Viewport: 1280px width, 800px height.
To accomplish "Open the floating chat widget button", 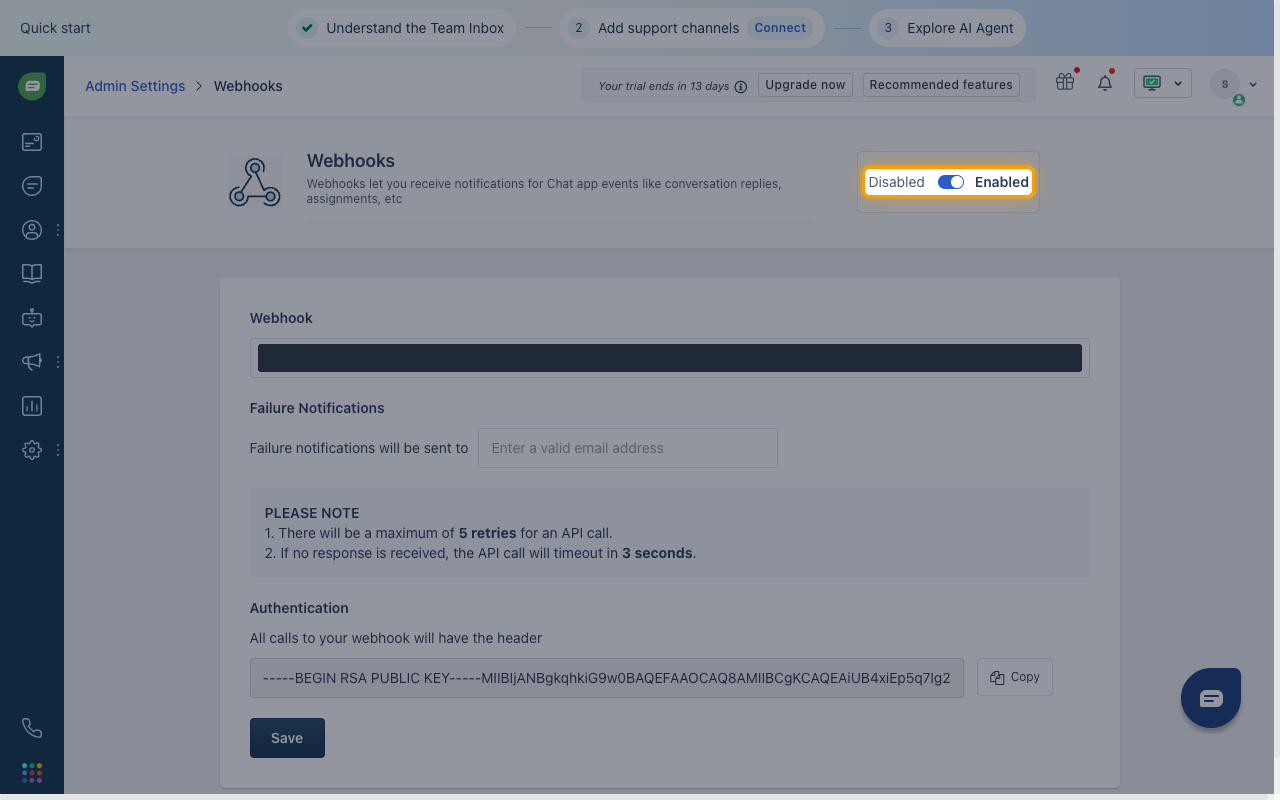I will click(x=1211, y=697).
